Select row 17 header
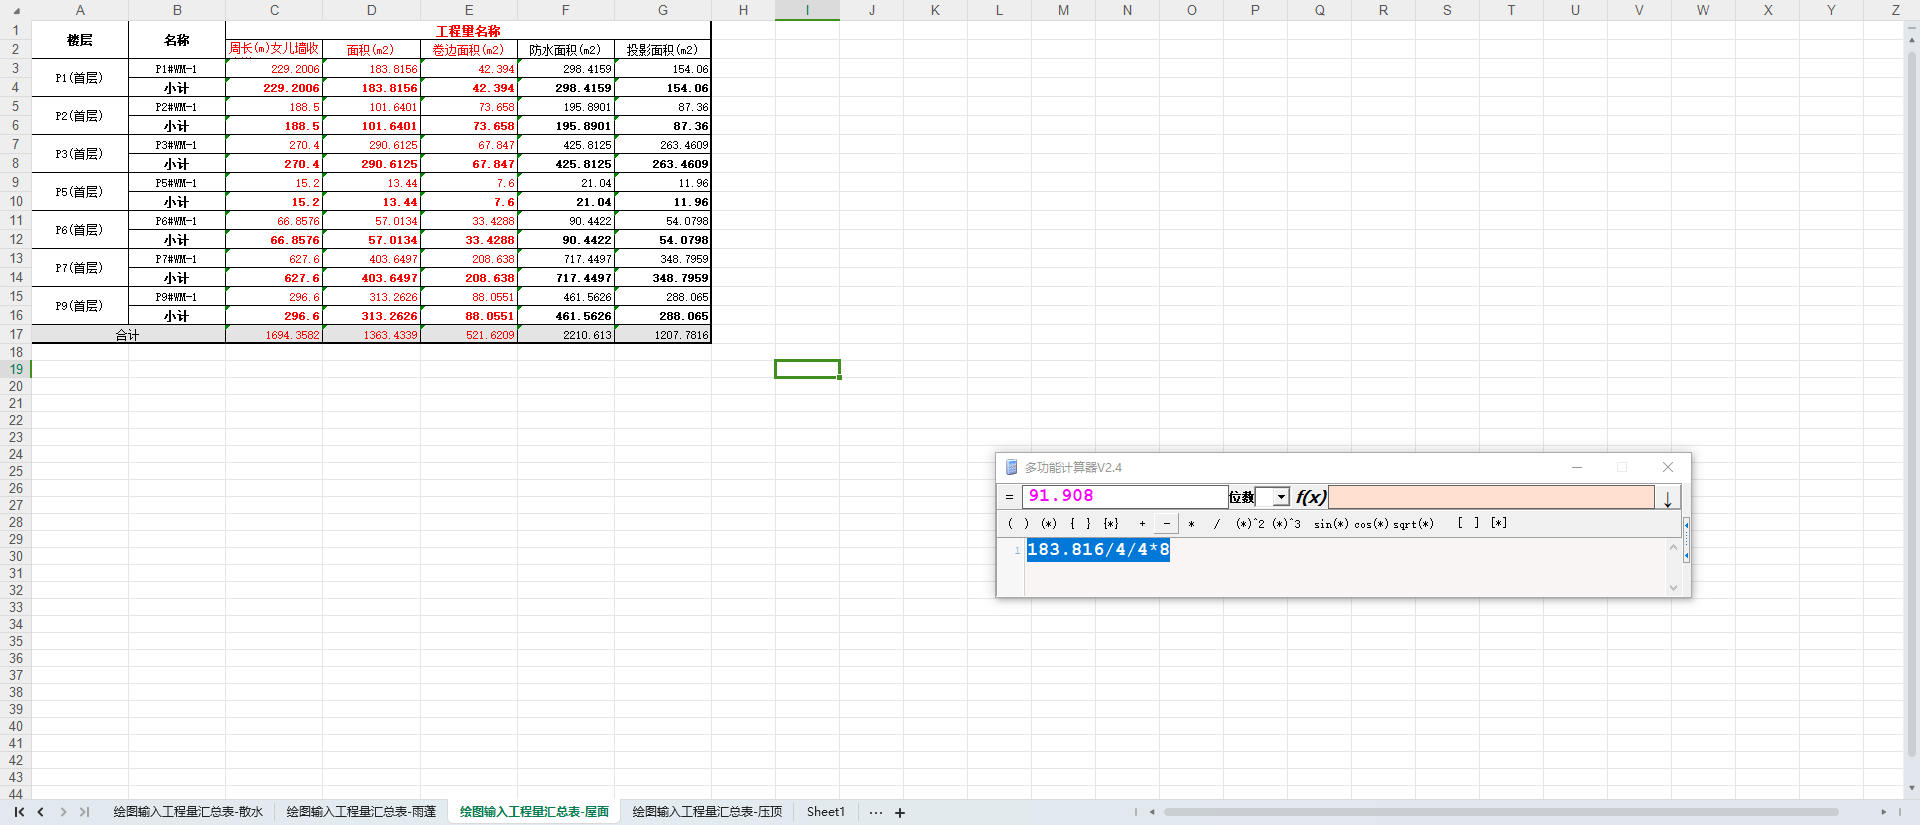The width and height of the screenshot is (1920, 825). (x=15, y=334)
